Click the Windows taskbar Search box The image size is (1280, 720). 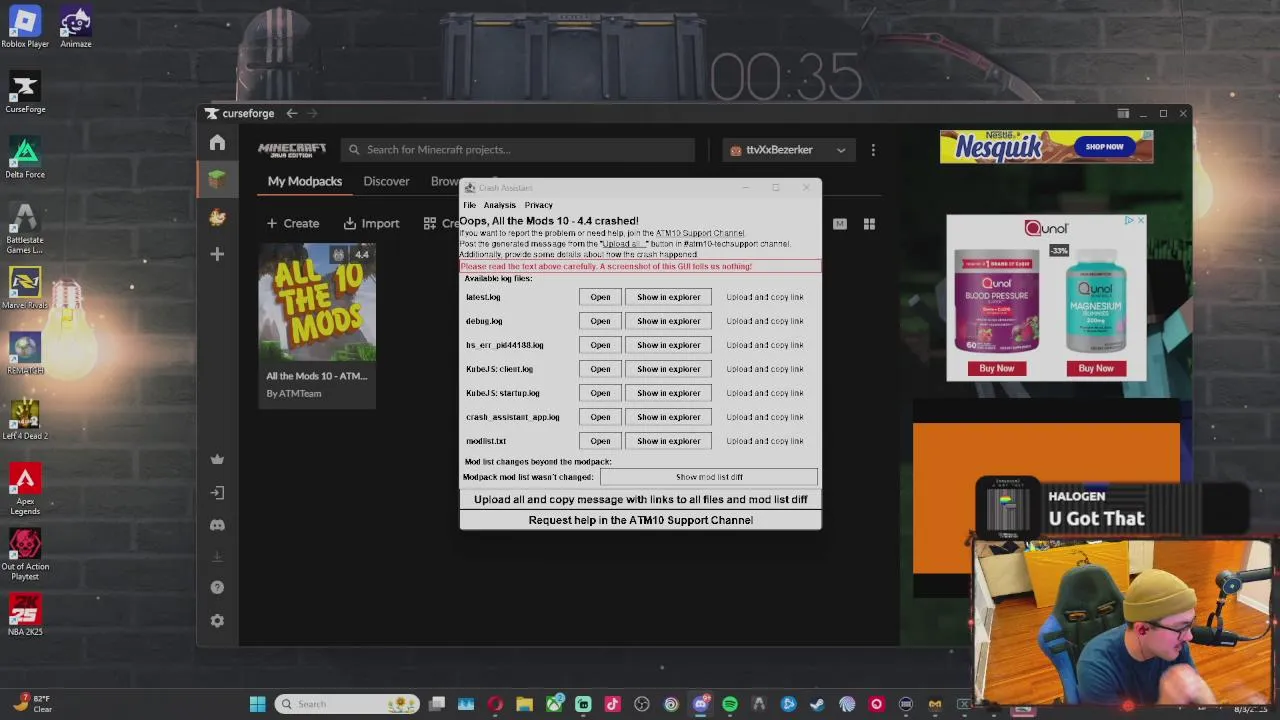pyautogui.click(x=347, y=704)
